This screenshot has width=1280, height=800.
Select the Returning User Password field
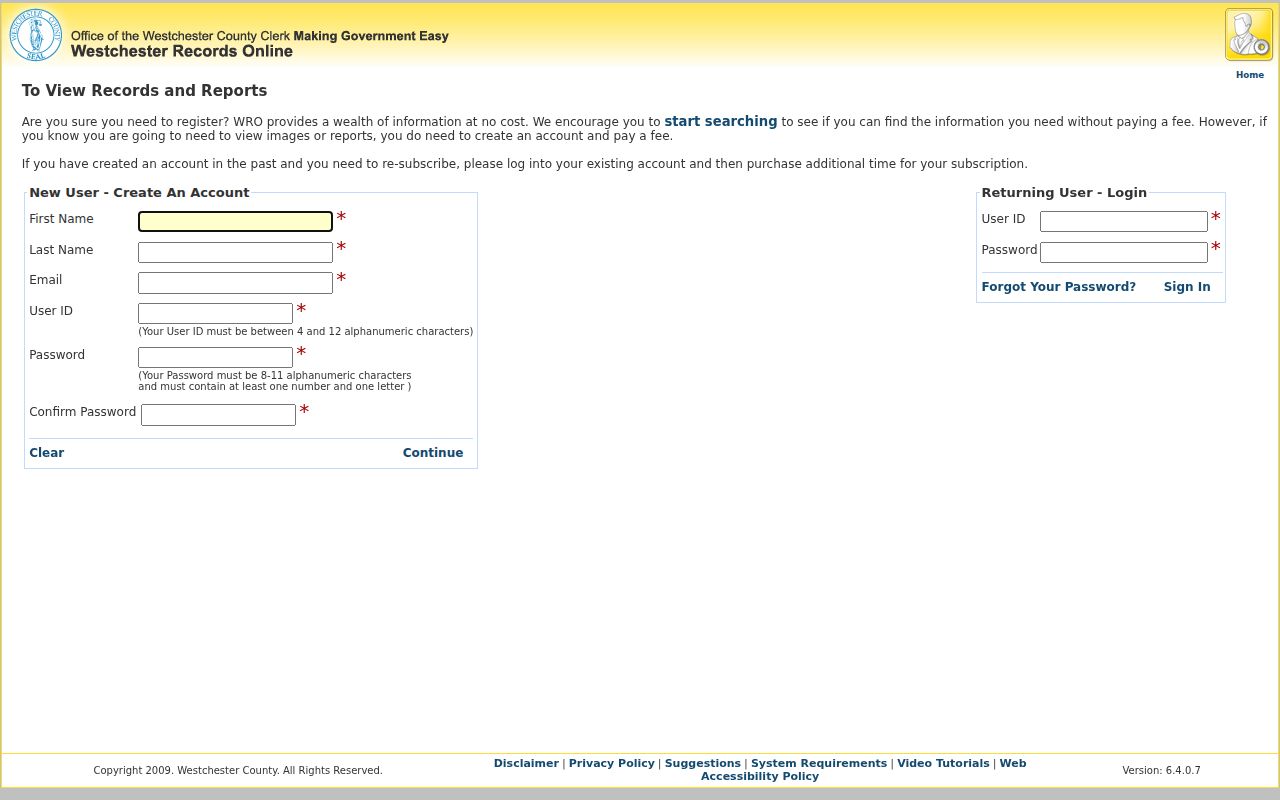1124,252
